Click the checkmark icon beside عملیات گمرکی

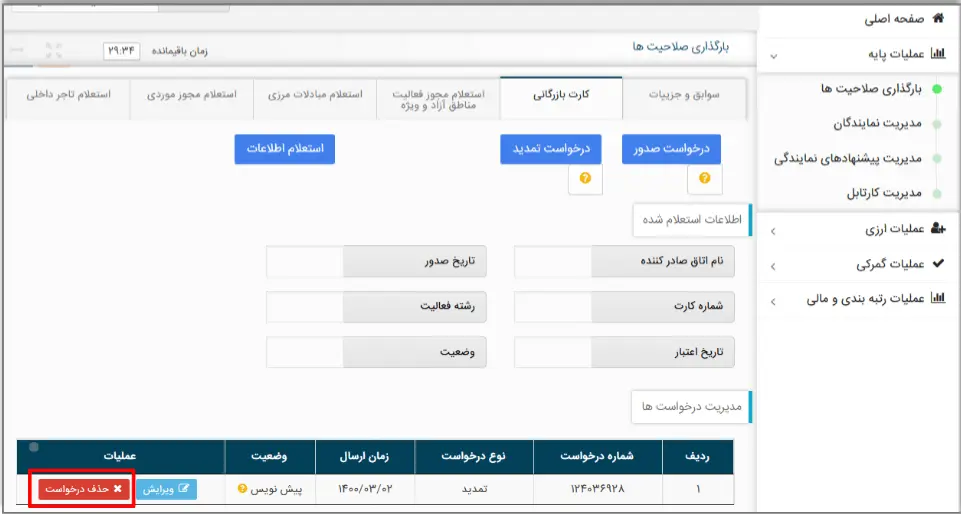[938, 263]
